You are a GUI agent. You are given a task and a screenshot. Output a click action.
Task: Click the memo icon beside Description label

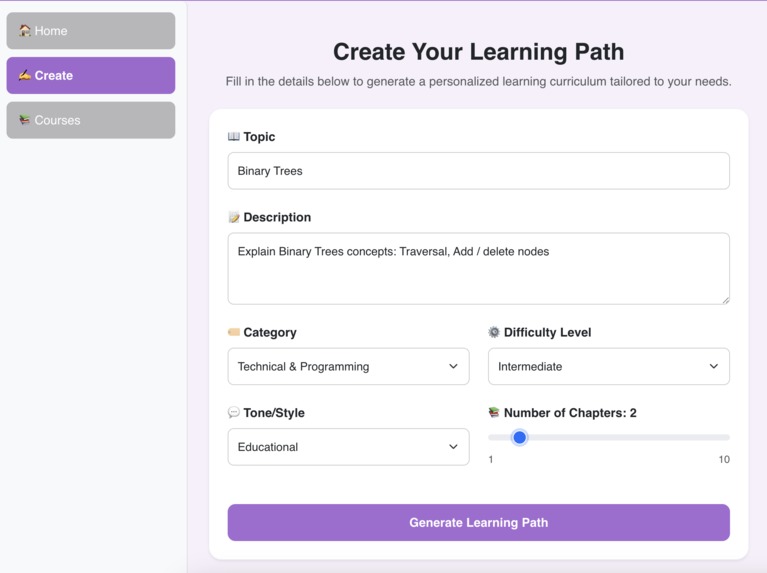click(234, 217)
